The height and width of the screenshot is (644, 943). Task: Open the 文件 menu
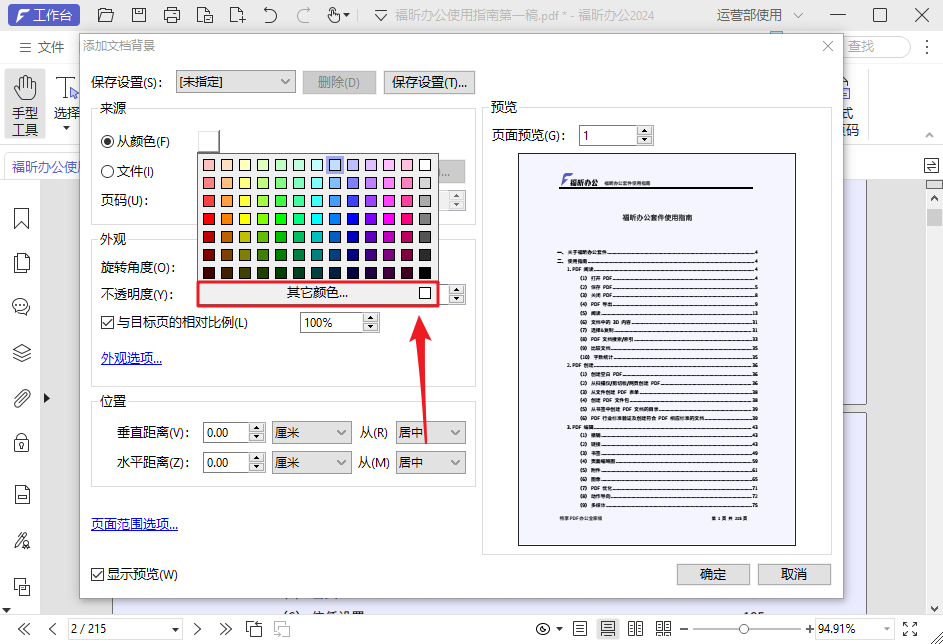coord(41,47)
